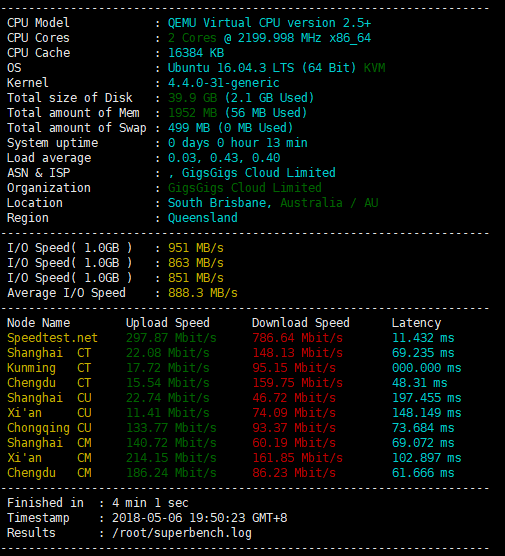The image size is (505, 556).
Task: Click the Speedtest.net node name
Action: coord(52,338)
